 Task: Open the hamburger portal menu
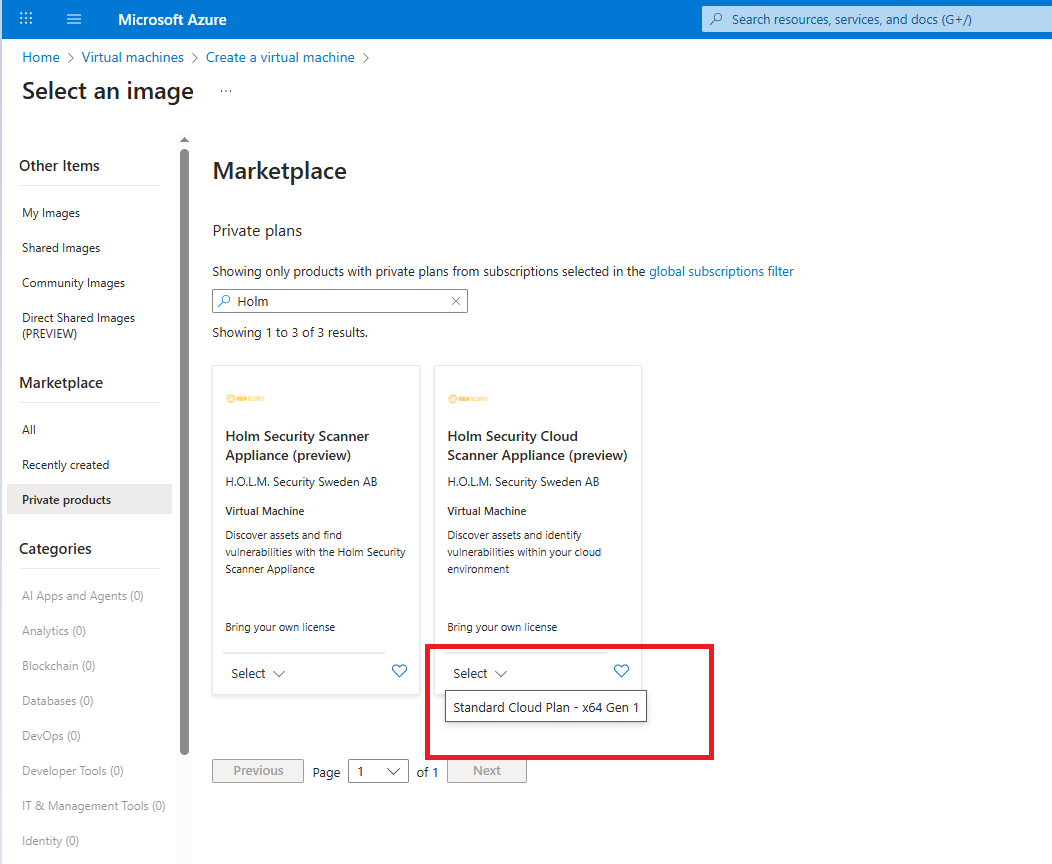74,19
